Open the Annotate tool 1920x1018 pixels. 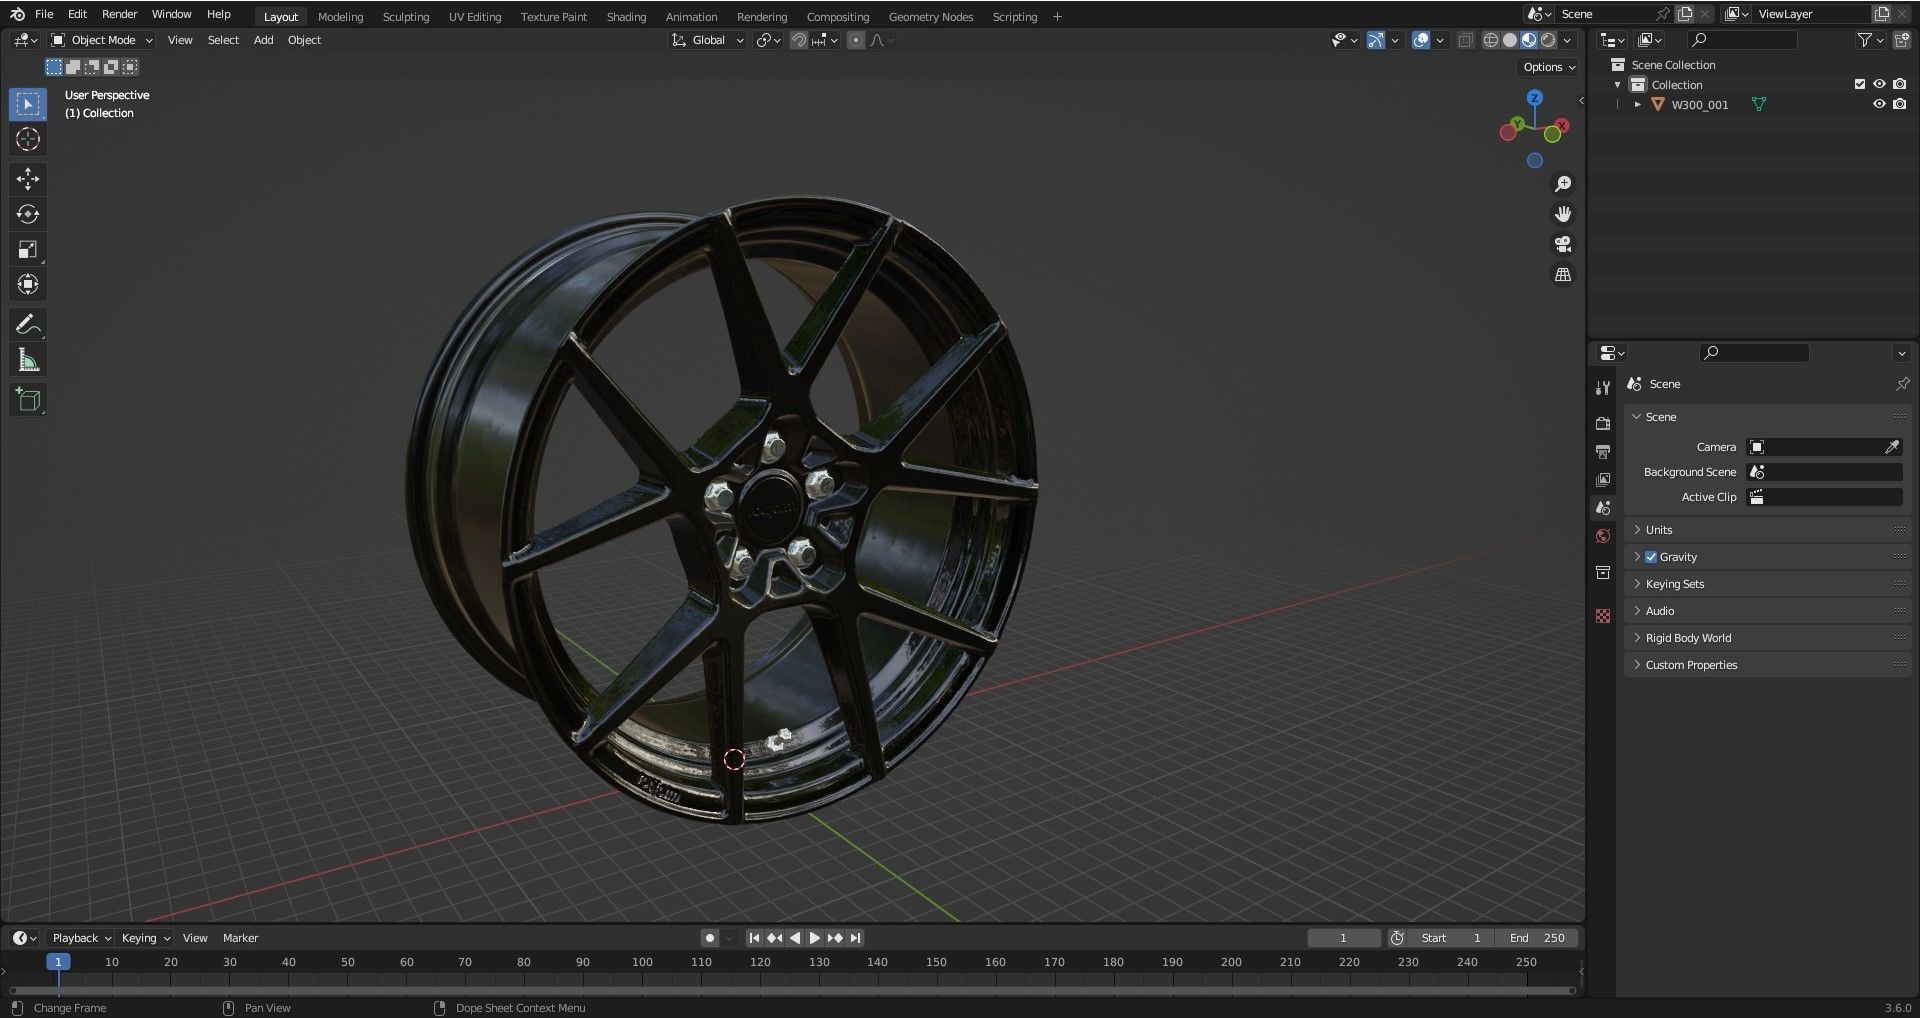pos(27,323)
